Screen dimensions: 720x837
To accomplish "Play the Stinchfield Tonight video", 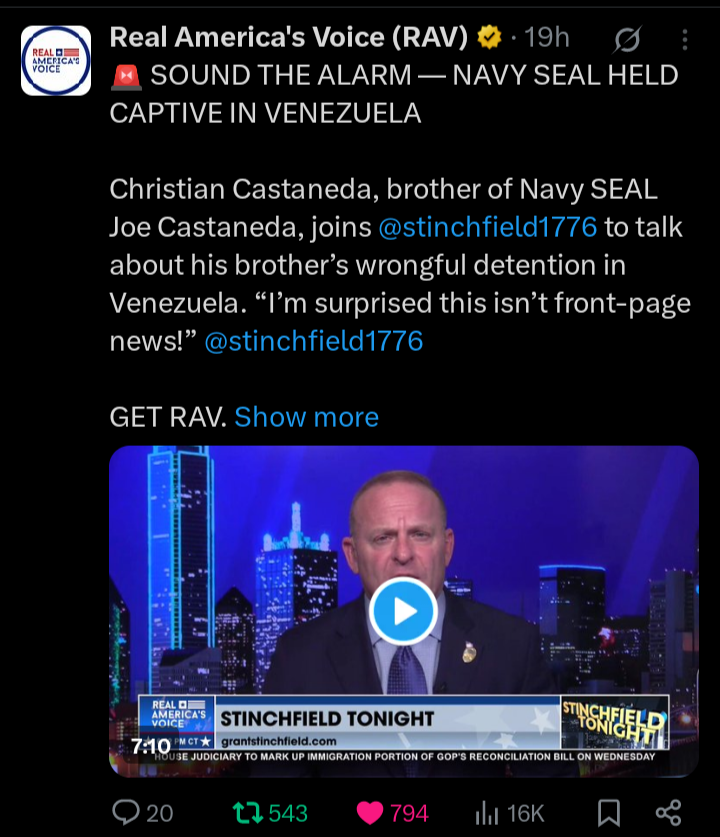I will pyautogui.click(x=403, y=611).
